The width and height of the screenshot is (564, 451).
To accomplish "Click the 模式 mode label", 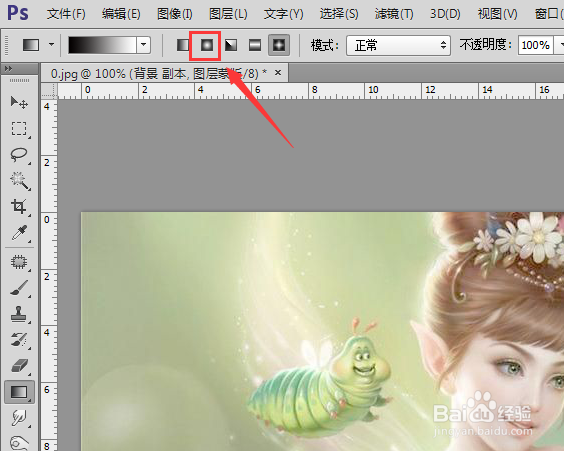I will 325,45.
